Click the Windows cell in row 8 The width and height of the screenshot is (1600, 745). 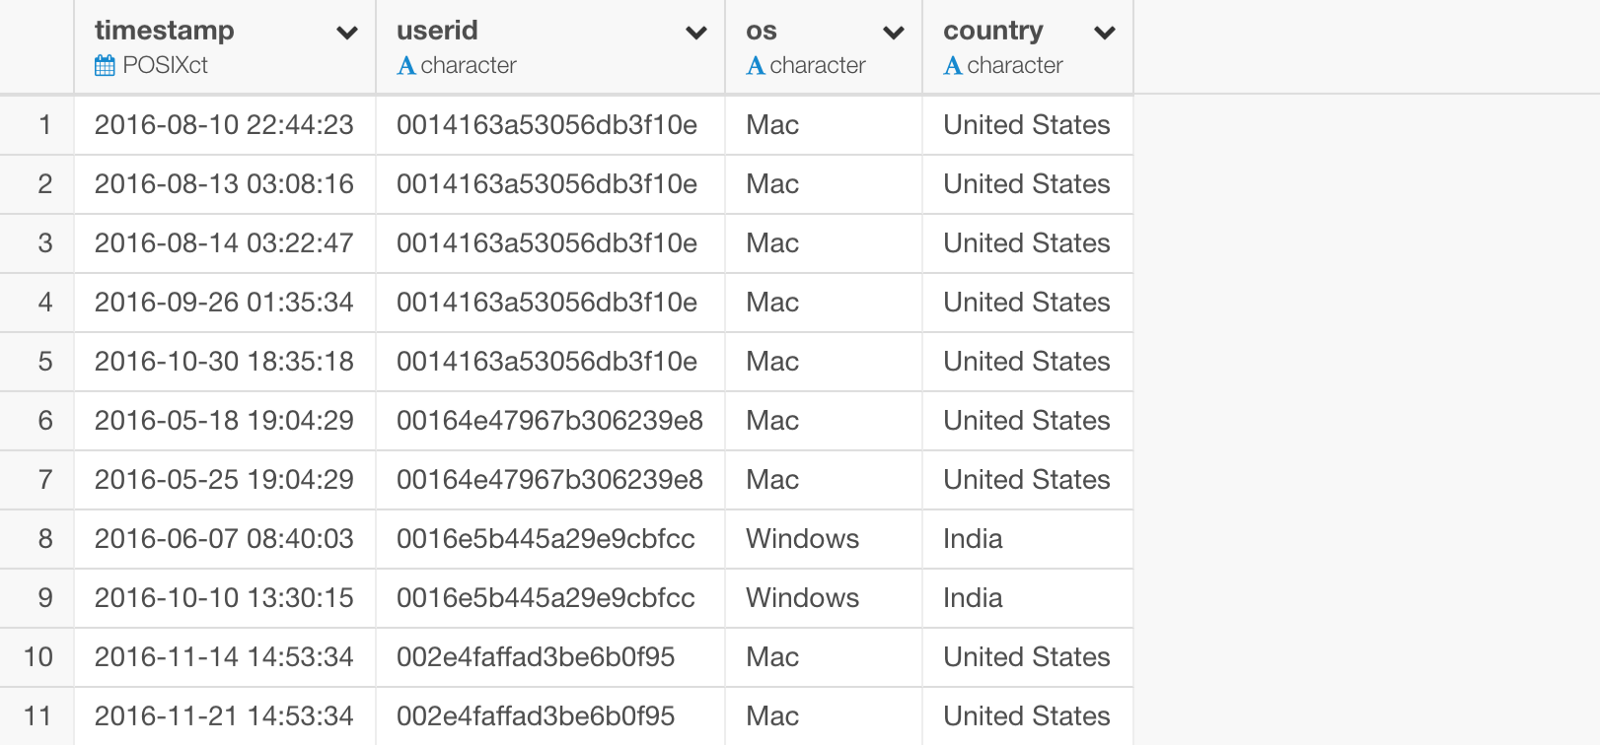click(x=802, y=539)
